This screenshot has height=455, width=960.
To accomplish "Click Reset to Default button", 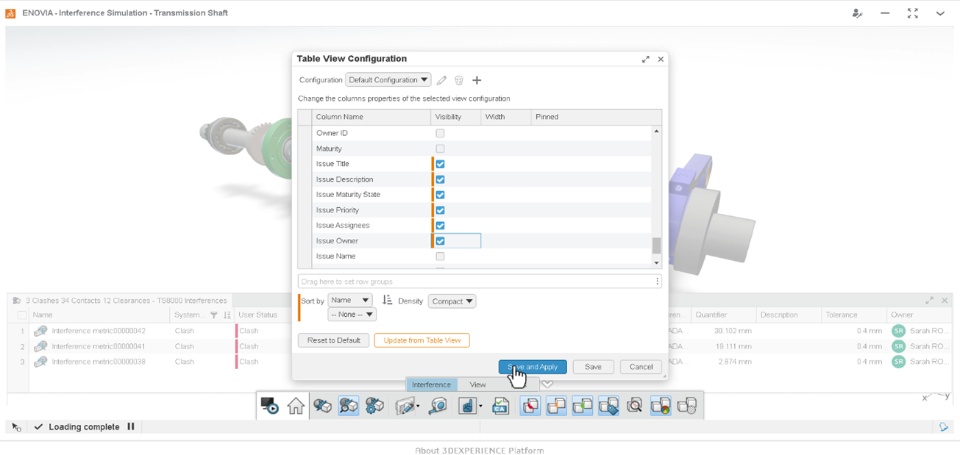I will point(334,340).
